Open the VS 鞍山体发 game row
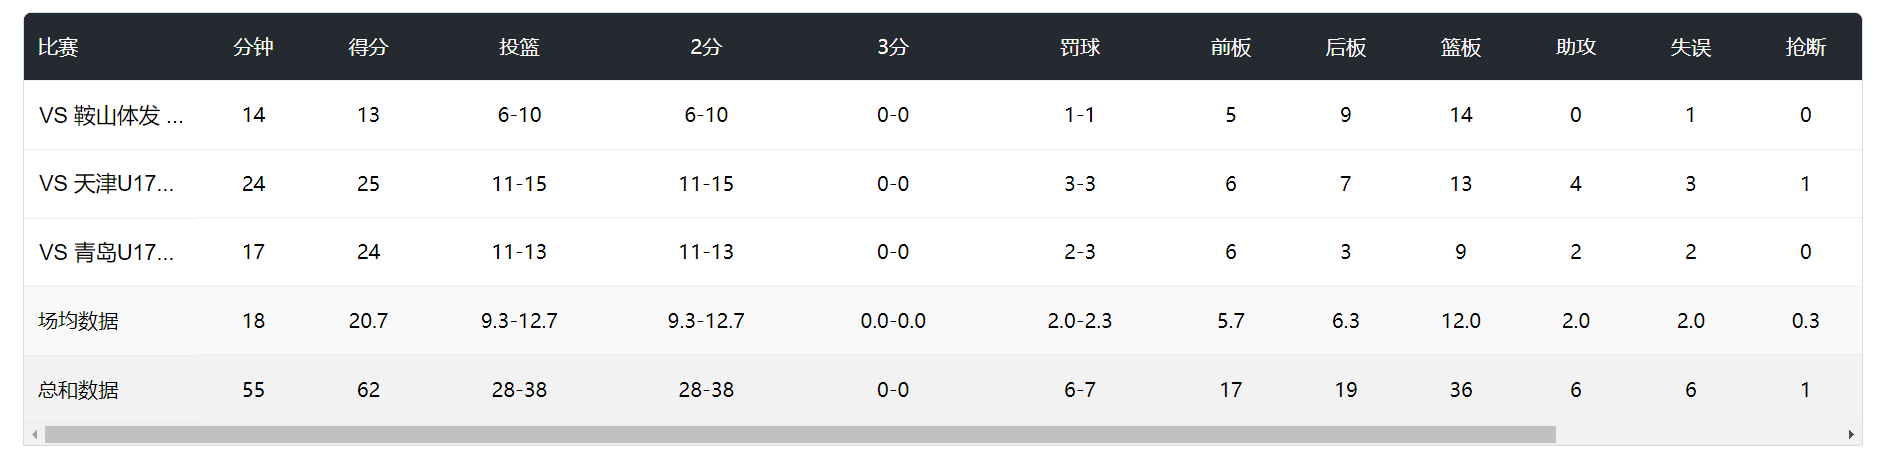Image resolution: width=1877 pixels, height=472 pixels. coord(110,116)
